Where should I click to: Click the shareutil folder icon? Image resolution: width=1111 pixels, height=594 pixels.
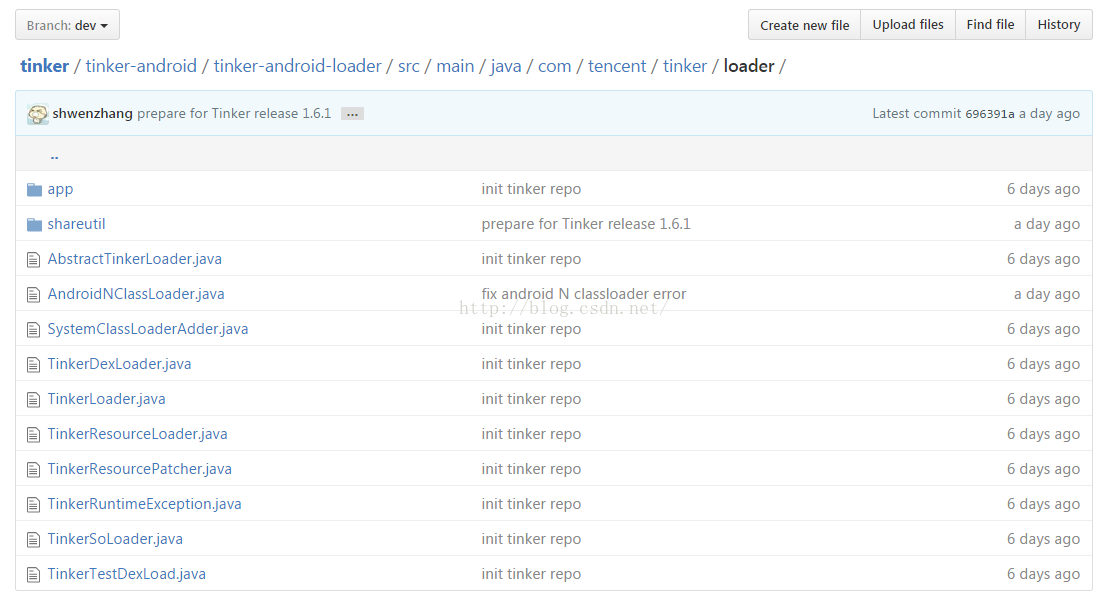tap(34, 225)
